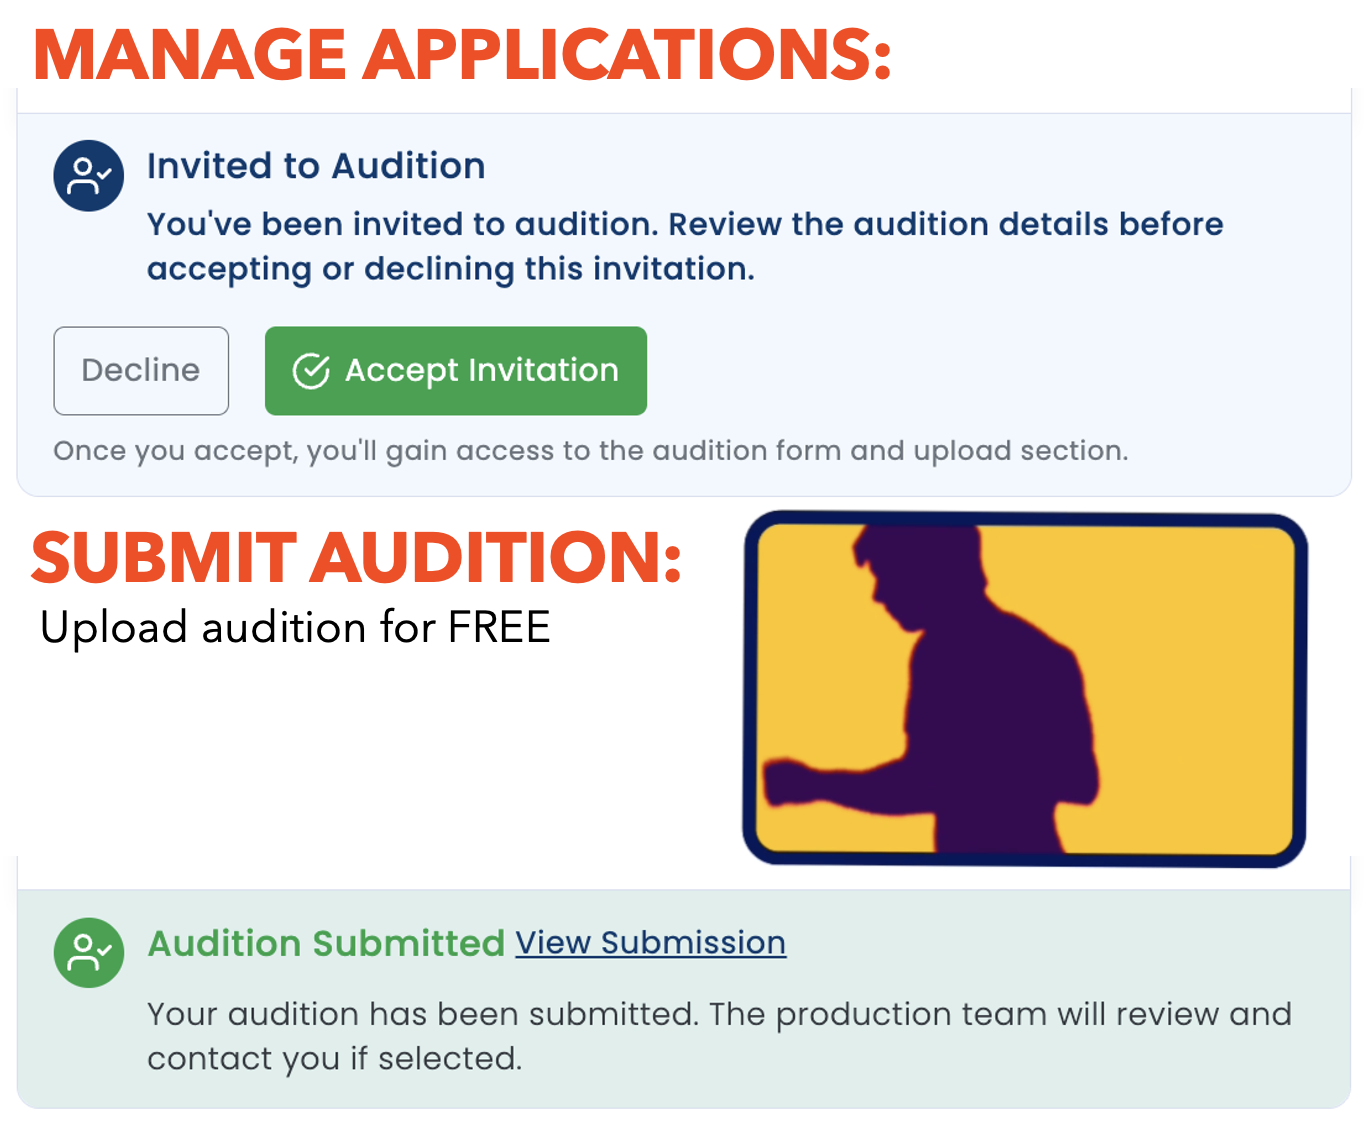Click the green user-check icon beside Audition Submitted
The image size is (1364, 1136).
(89, 953)
